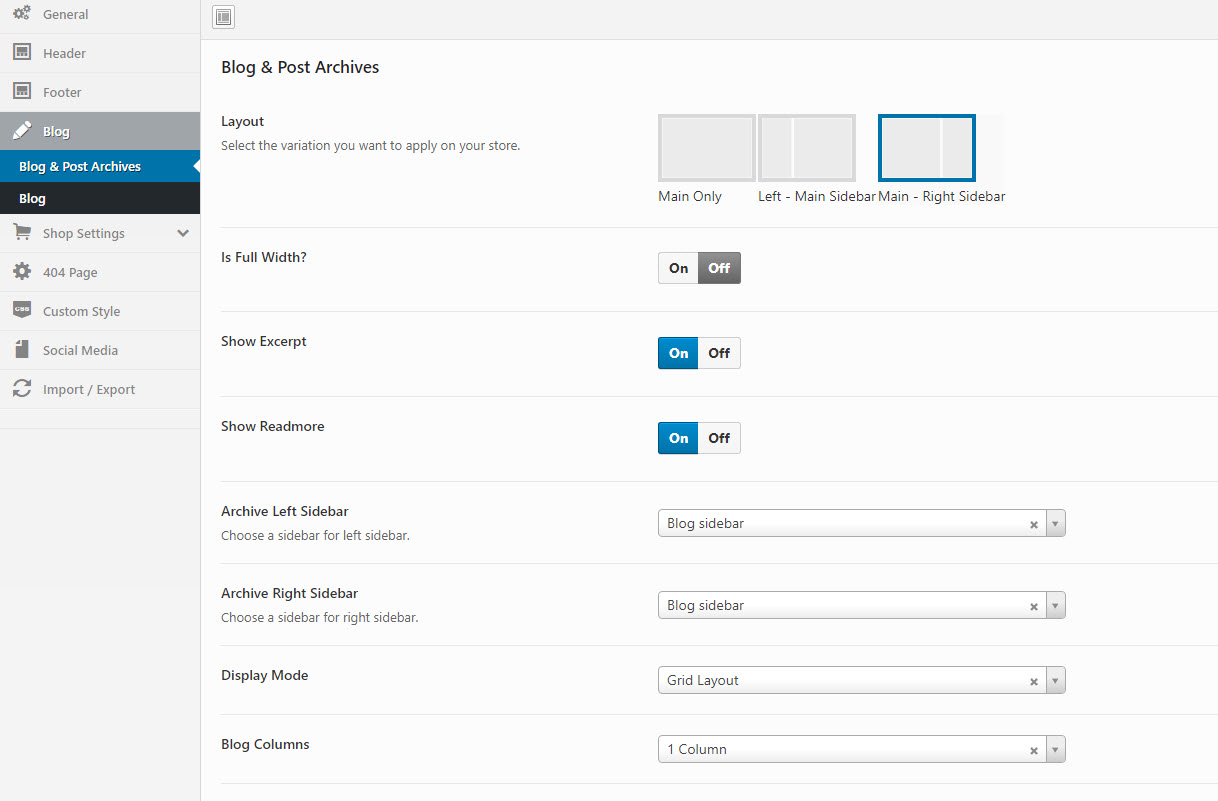
Task: Select the Main - Right Sidebar layout
Action: tap(927, 148)
